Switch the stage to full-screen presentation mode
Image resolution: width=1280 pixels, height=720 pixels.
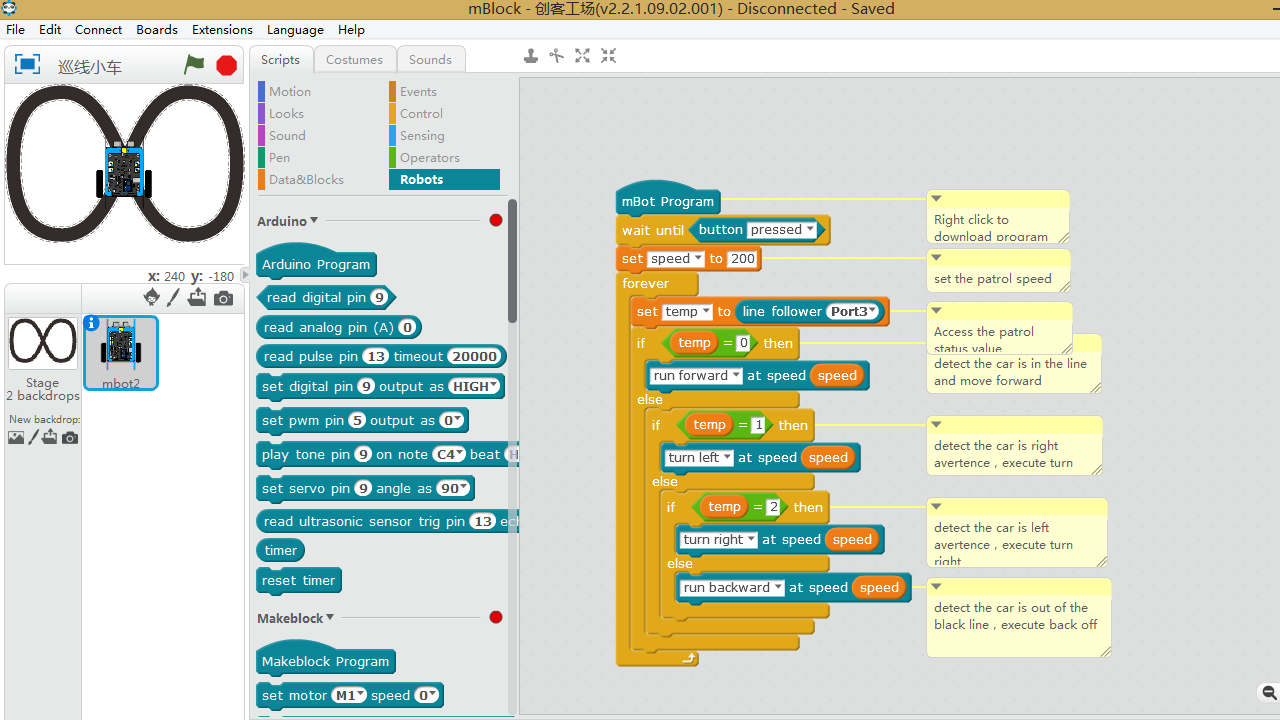coord(27,65)
